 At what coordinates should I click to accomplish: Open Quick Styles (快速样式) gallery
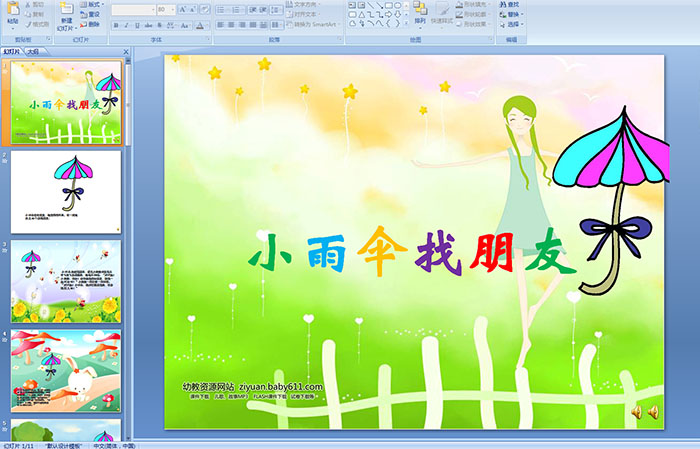click(442, 13)
